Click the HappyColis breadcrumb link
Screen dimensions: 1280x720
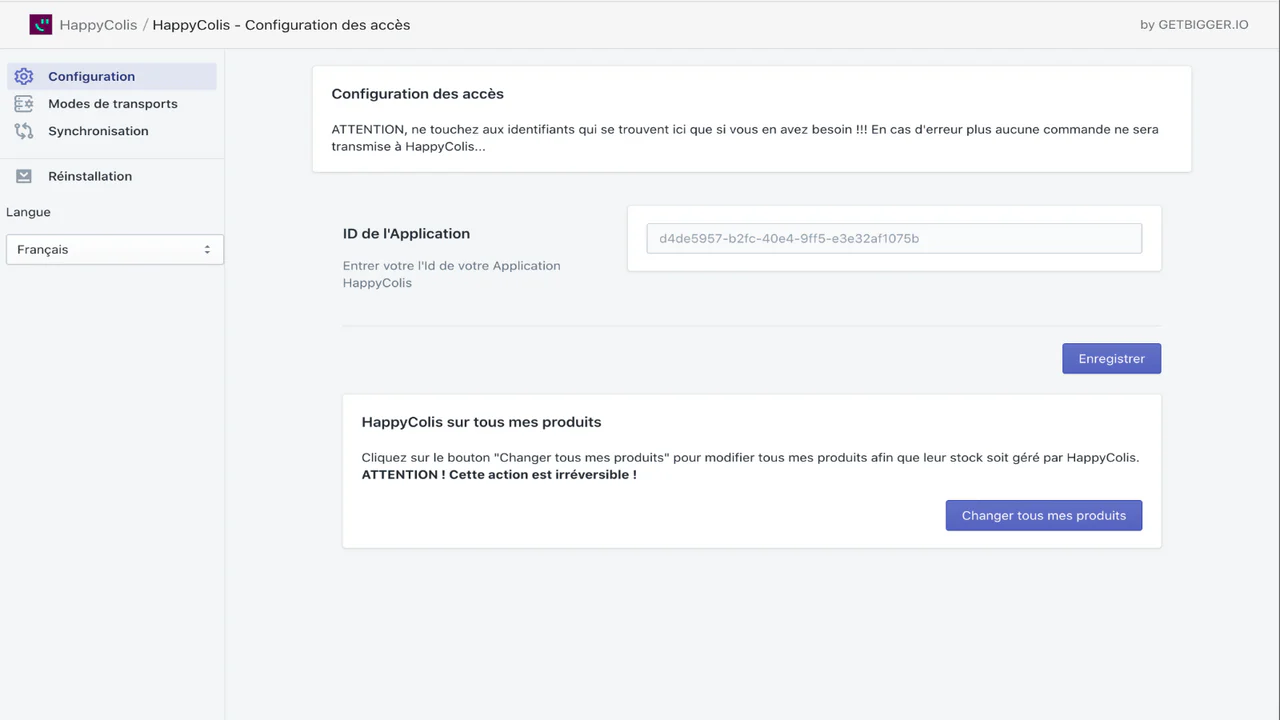point(98,25)
